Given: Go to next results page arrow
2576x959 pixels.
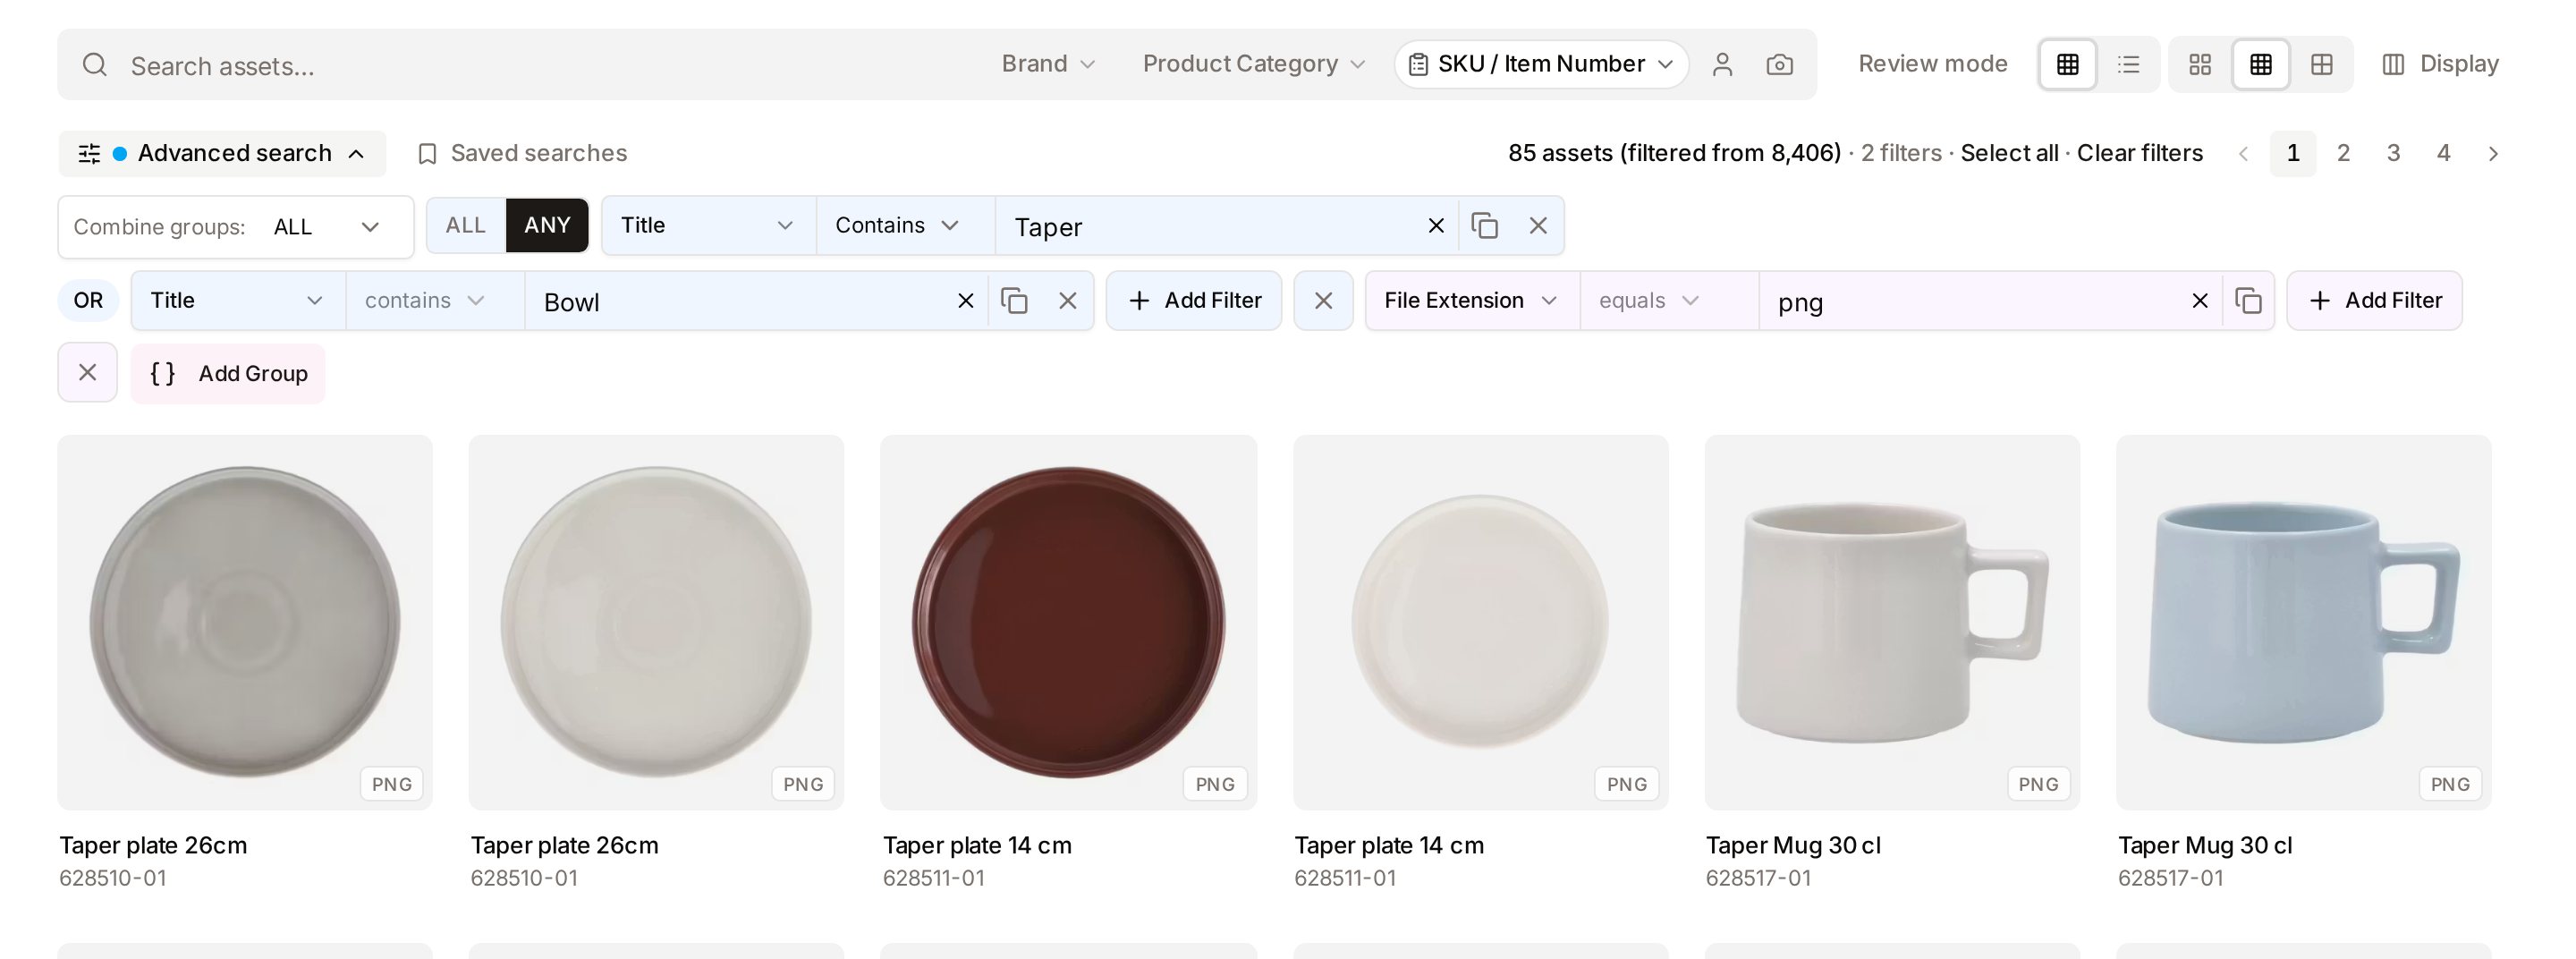Looking at the screenshot, I should 2492,154.
